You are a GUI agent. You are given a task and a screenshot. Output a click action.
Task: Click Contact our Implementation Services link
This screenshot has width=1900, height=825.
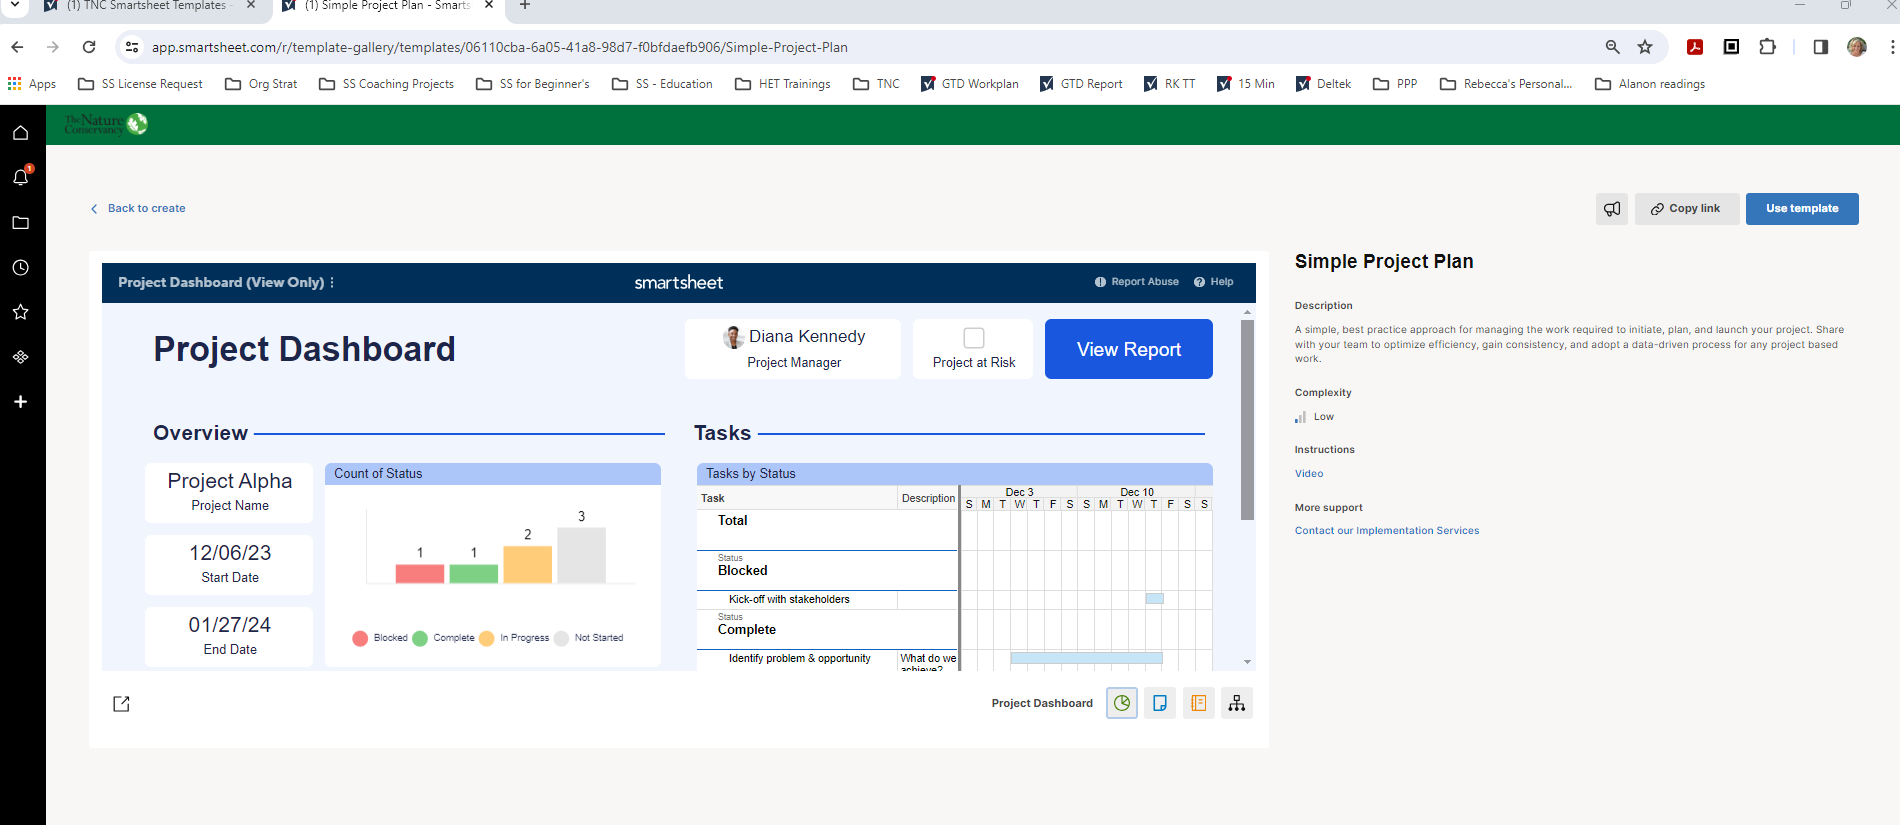pyautogui.click(x=1387, y=531)
